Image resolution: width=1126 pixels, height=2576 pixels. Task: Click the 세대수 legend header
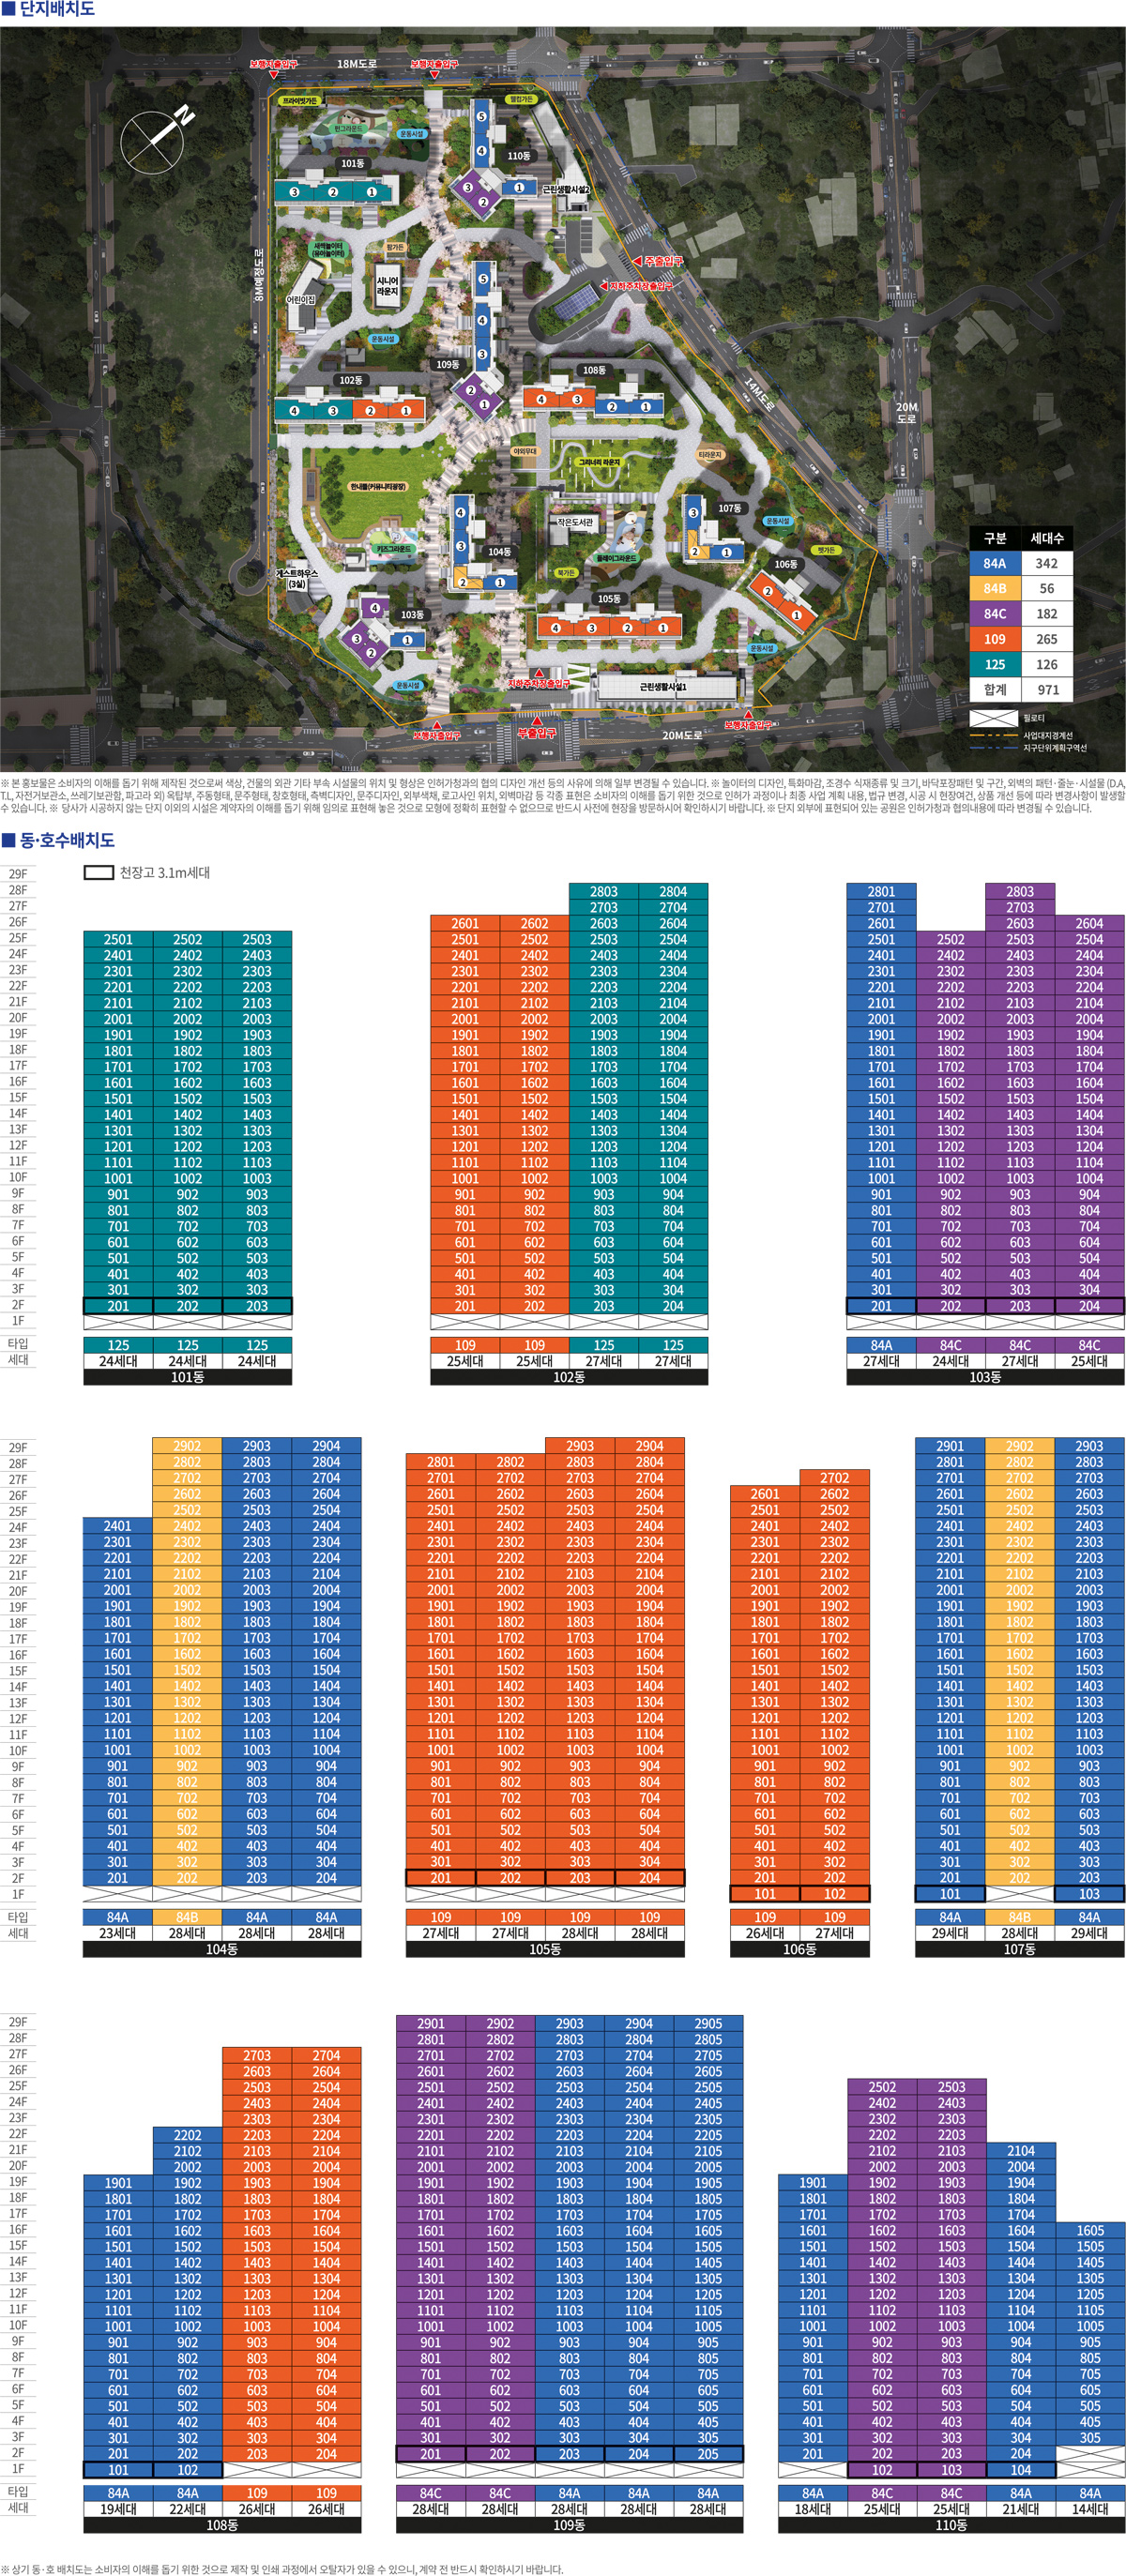tap(1047, 538)
